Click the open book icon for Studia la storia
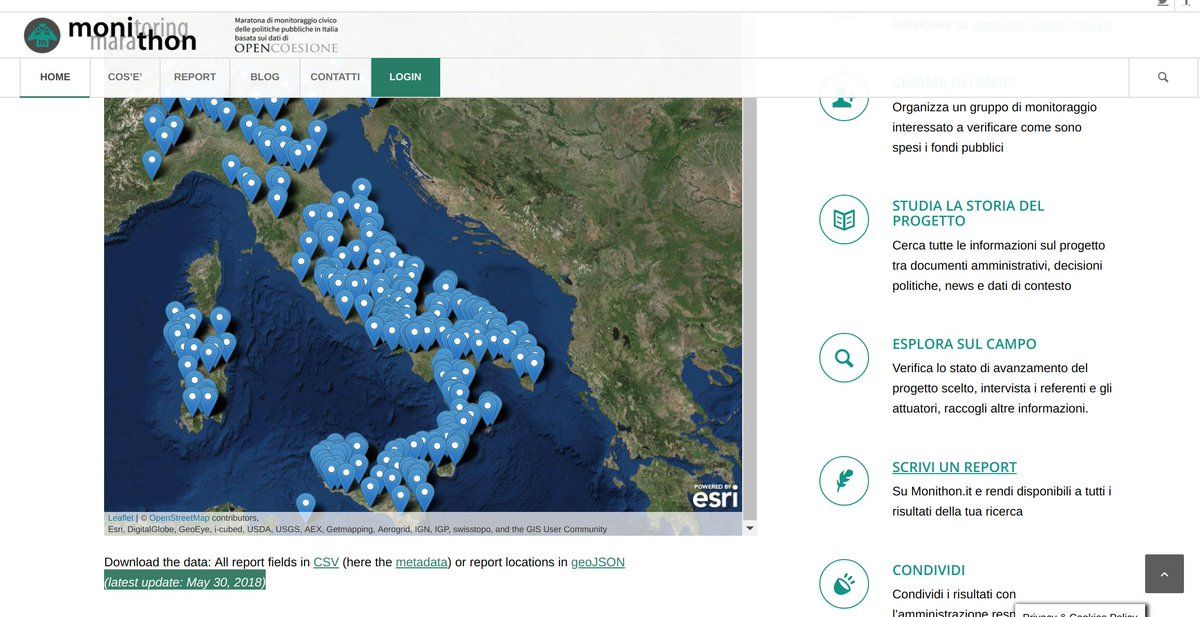1200x617 pixels. [843, 220]
